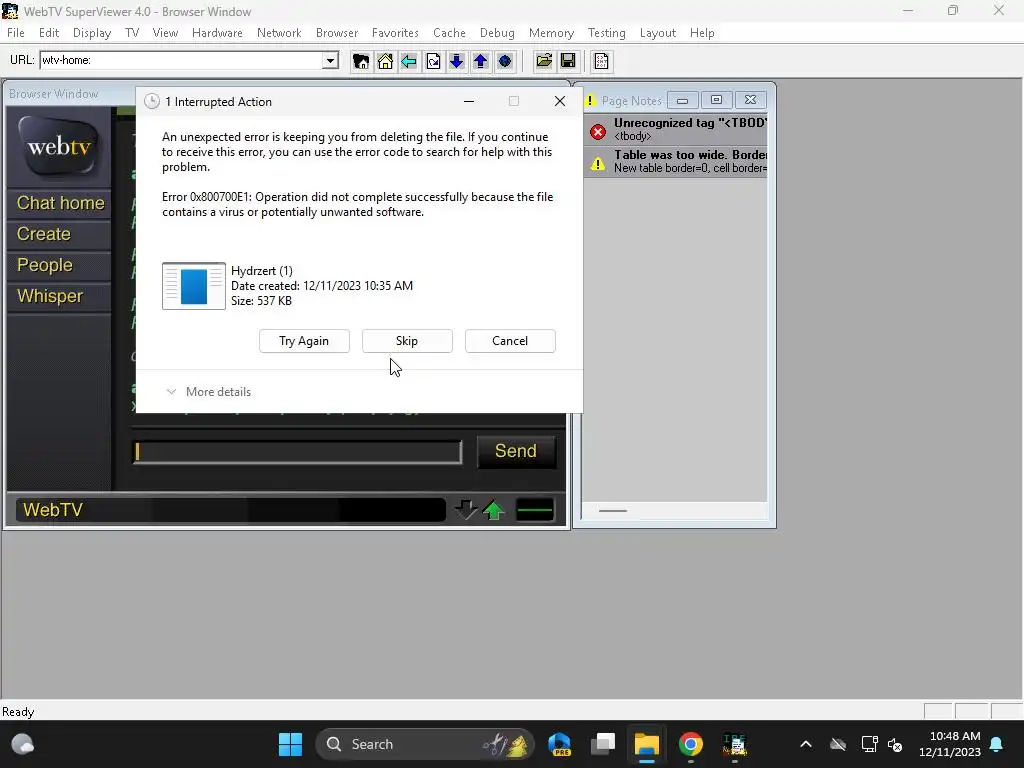Click the black-house home icon in toolbar

(x=360, y=61)
